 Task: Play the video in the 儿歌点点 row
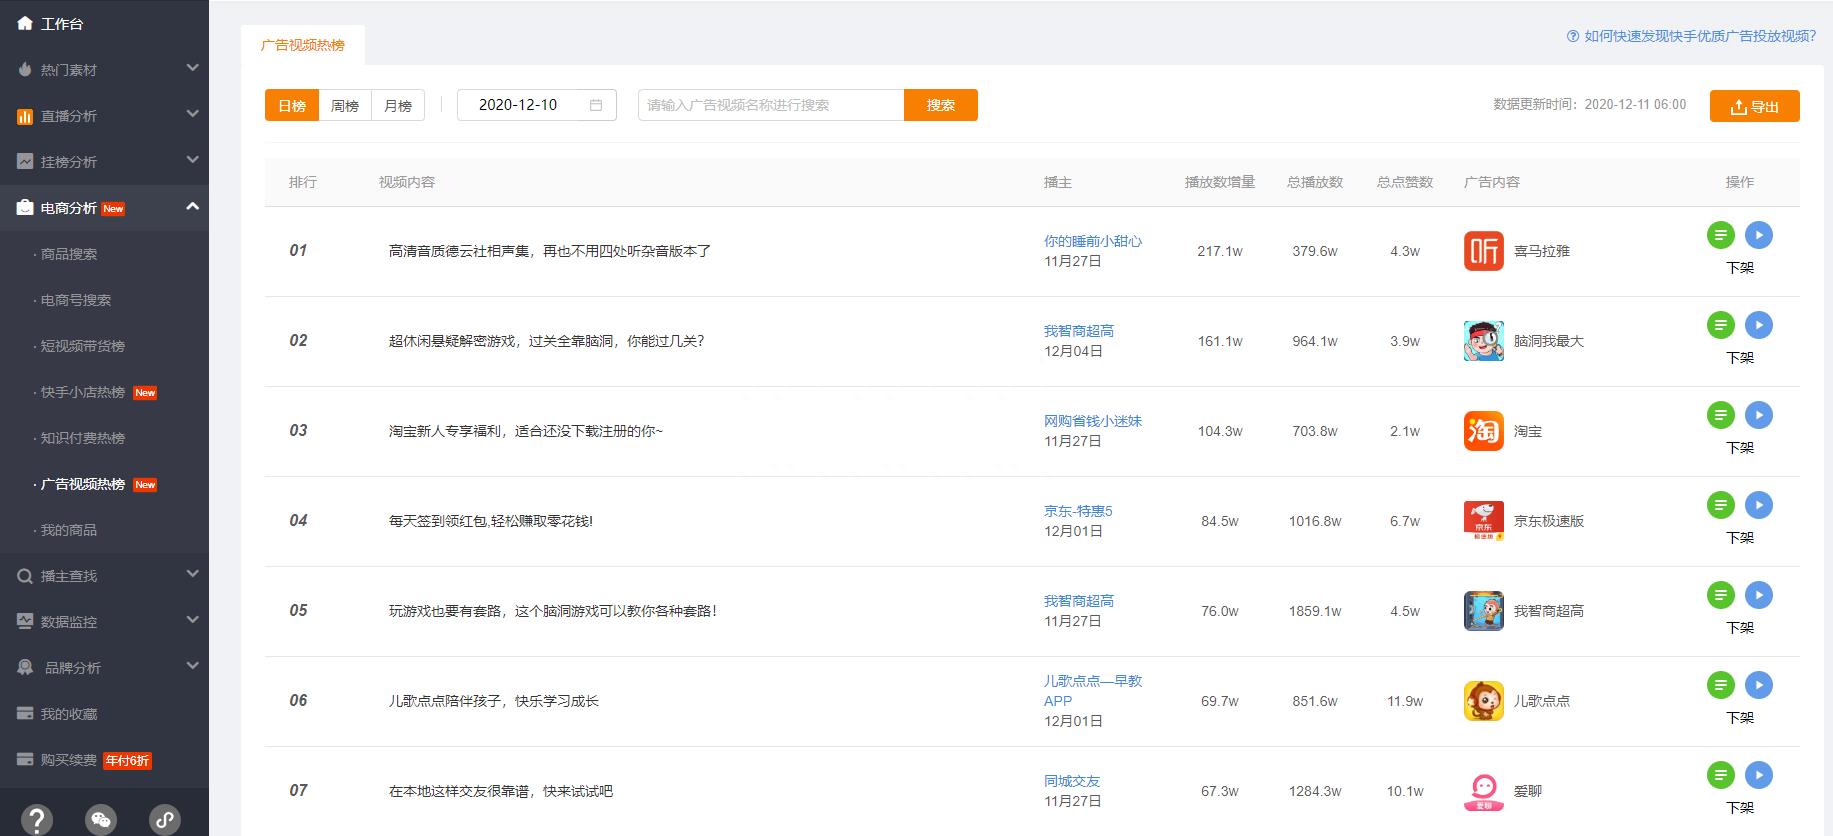click(1759, 685)
